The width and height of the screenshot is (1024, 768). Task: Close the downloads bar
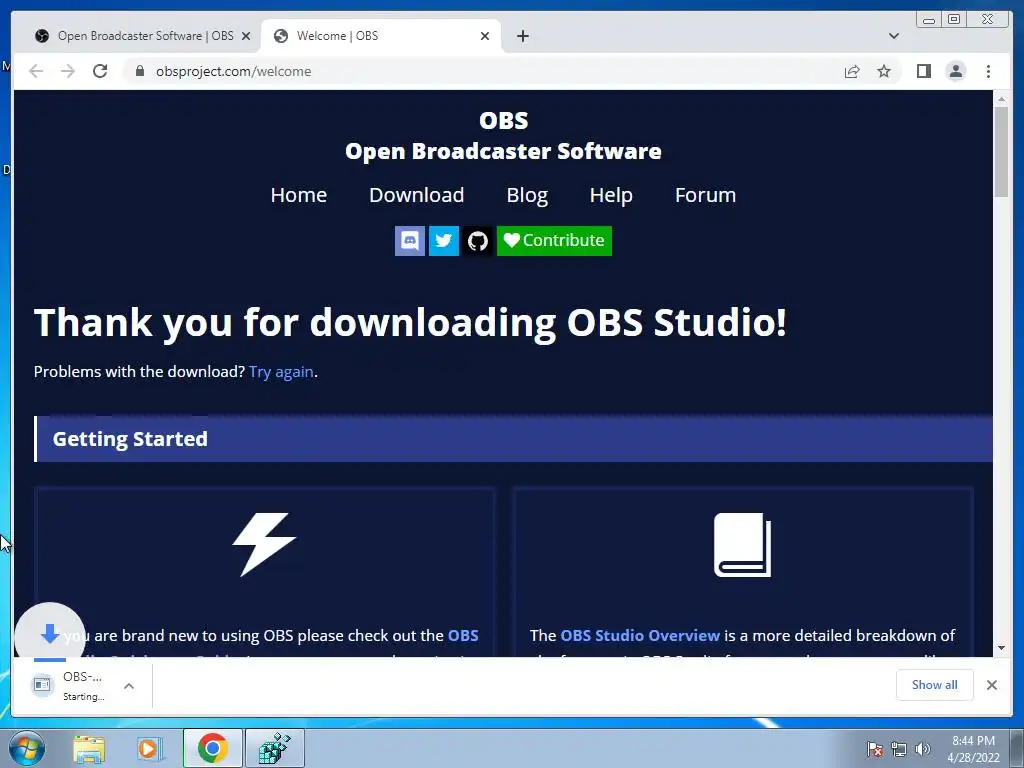pos(991,684)
